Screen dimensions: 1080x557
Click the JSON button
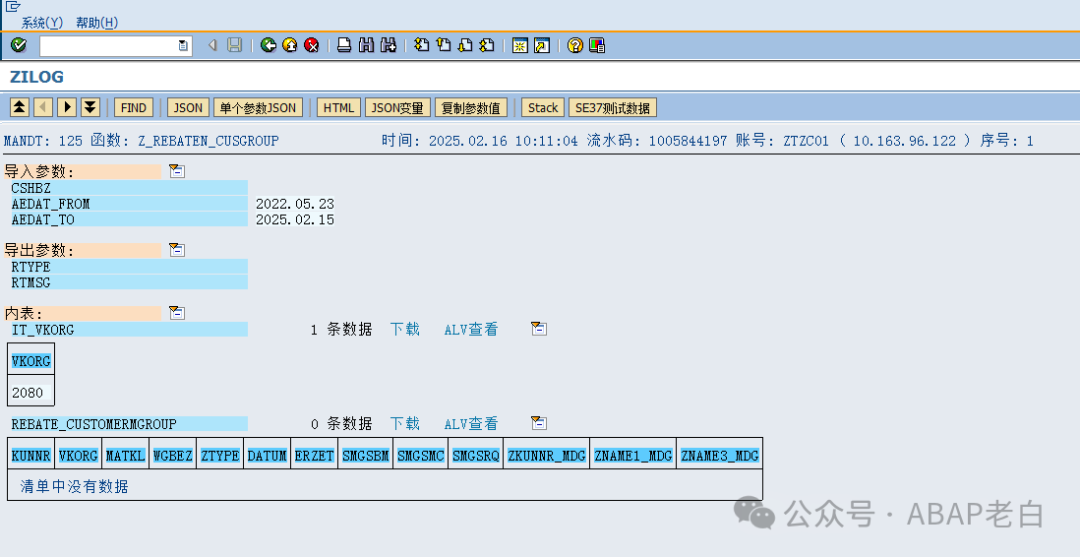(188, 107)
